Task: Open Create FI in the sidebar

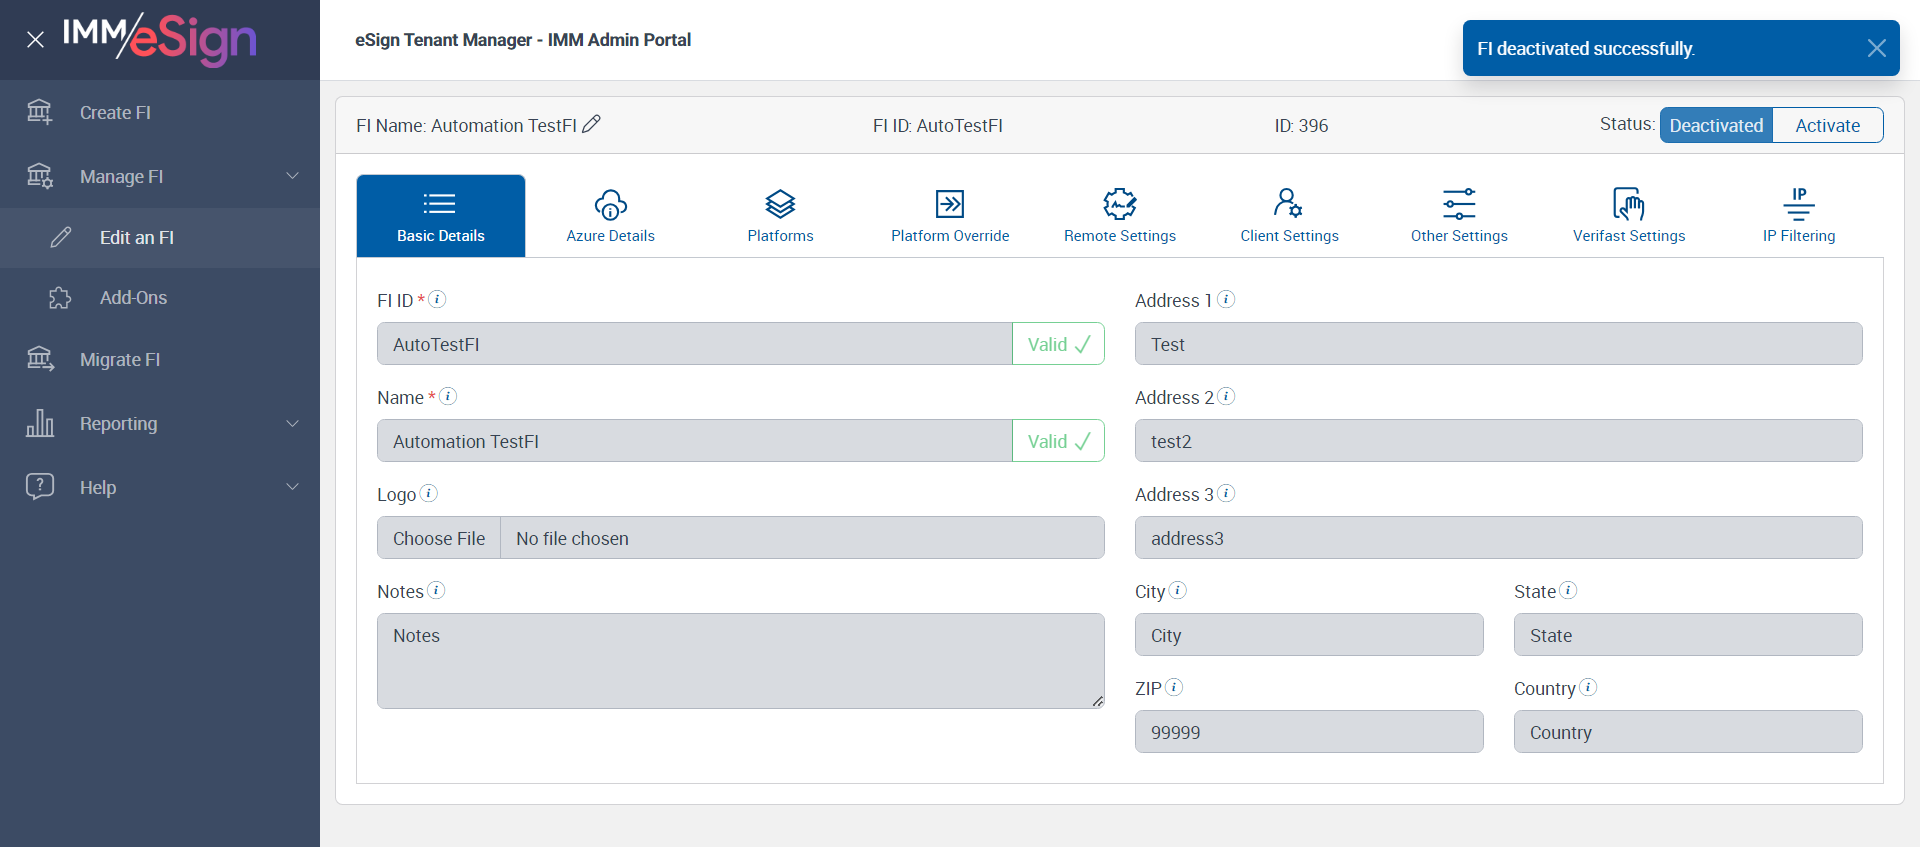Action: (x=160, y=112)
